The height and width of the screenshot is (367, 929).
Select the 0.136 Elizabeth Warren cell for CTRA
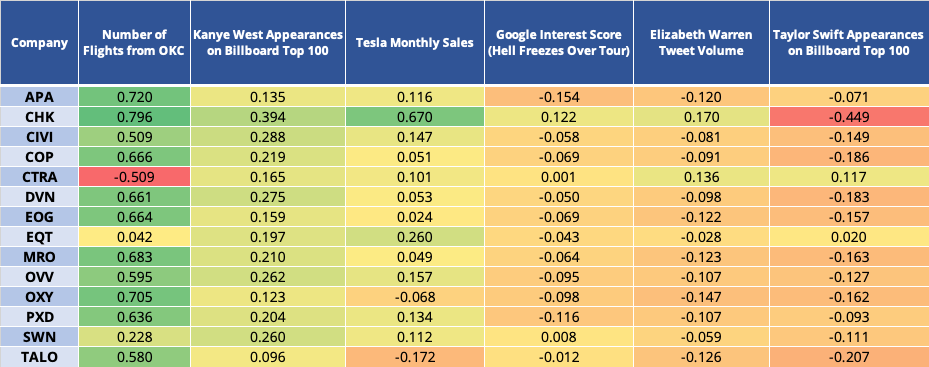tap(701, 177)
